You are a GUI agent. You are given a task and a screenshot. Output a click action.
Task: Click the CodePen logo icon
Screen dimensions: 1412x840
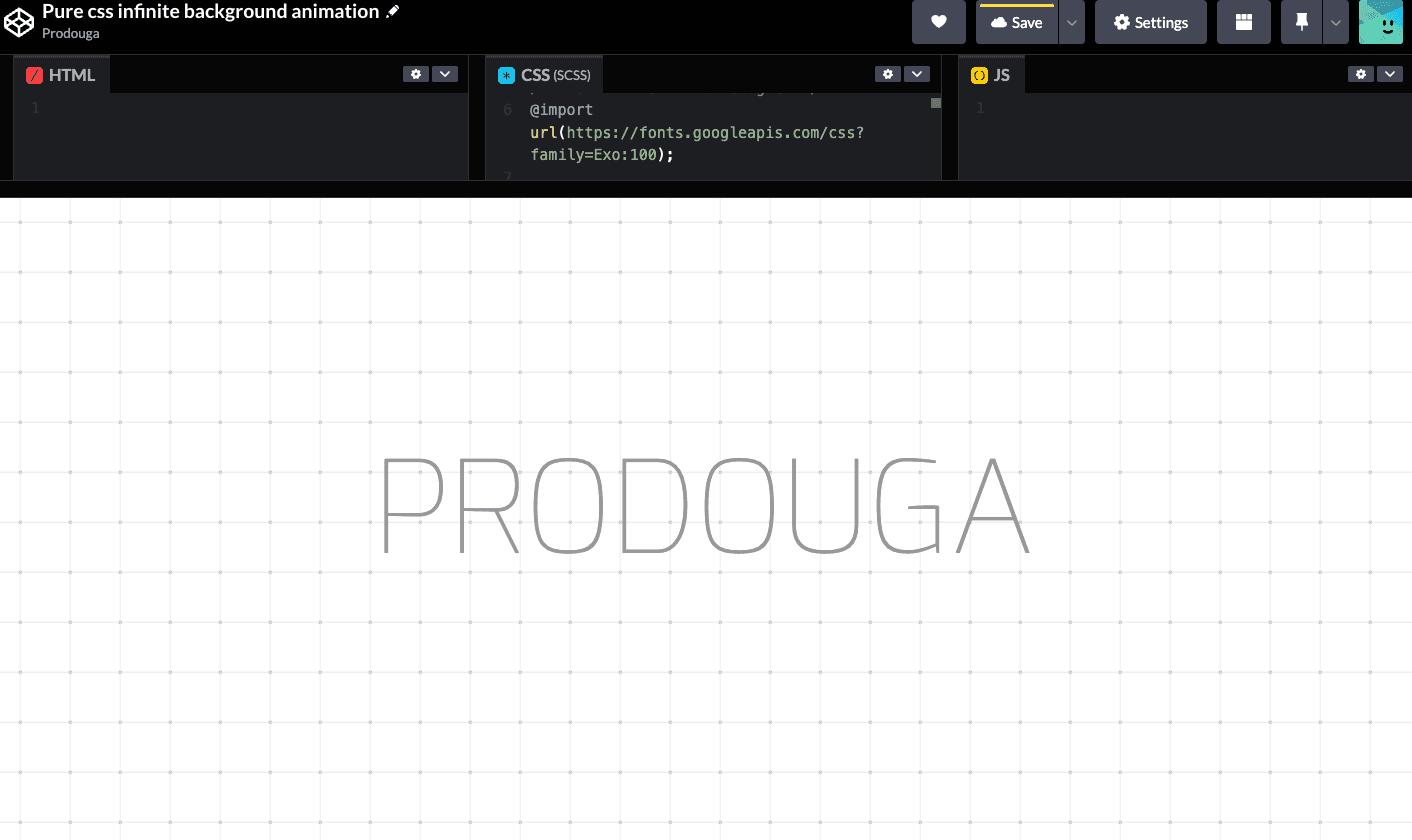[x=20, y=21]
